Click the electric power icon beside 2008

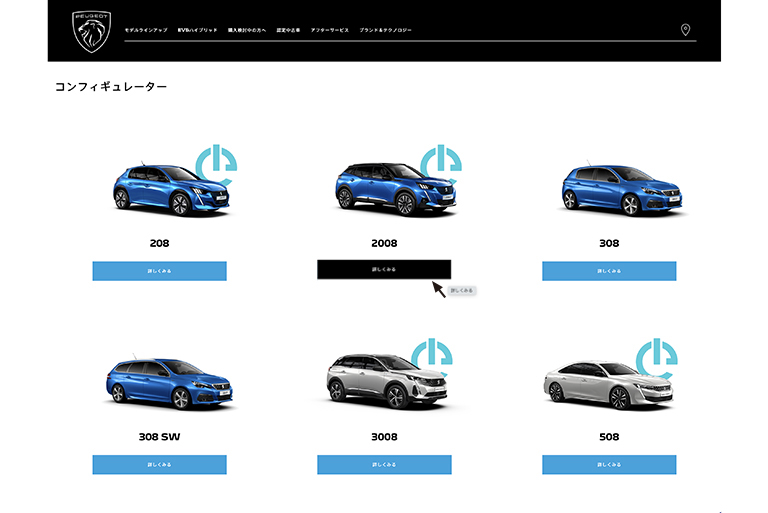[441, 162]
